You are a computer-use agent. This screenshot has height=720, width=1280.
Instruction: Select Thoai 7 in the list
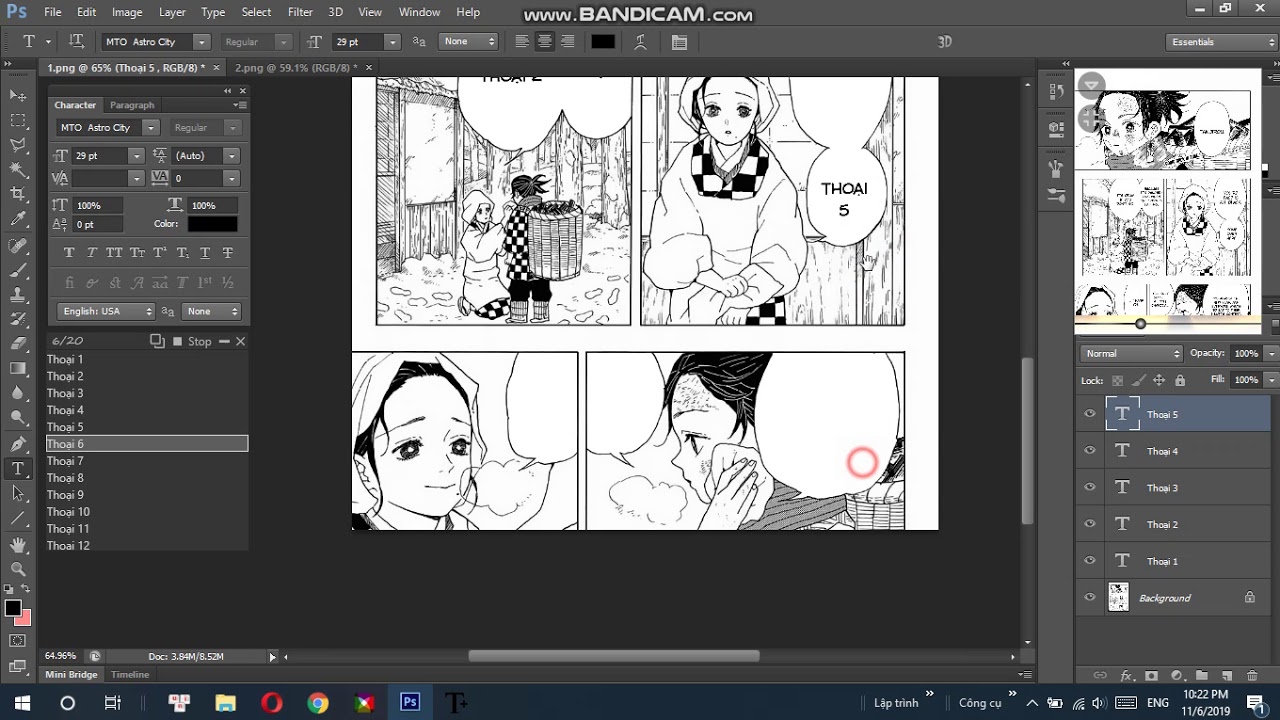click(x=147, y=461)
